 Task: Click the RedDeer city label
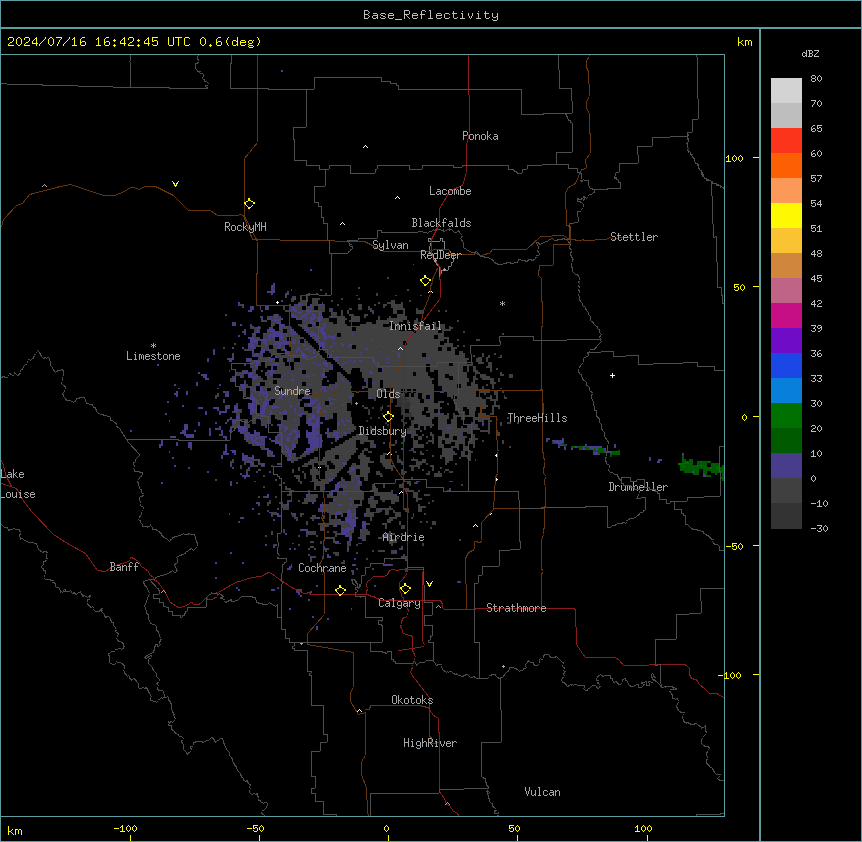tap(440, 255)
